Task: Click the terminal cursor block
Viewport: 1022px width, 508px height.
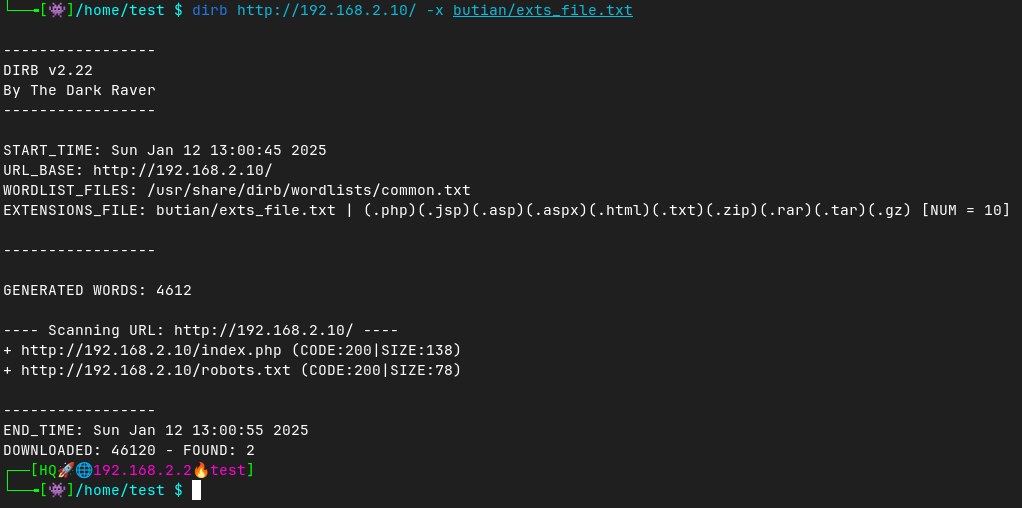Action: 197,490
